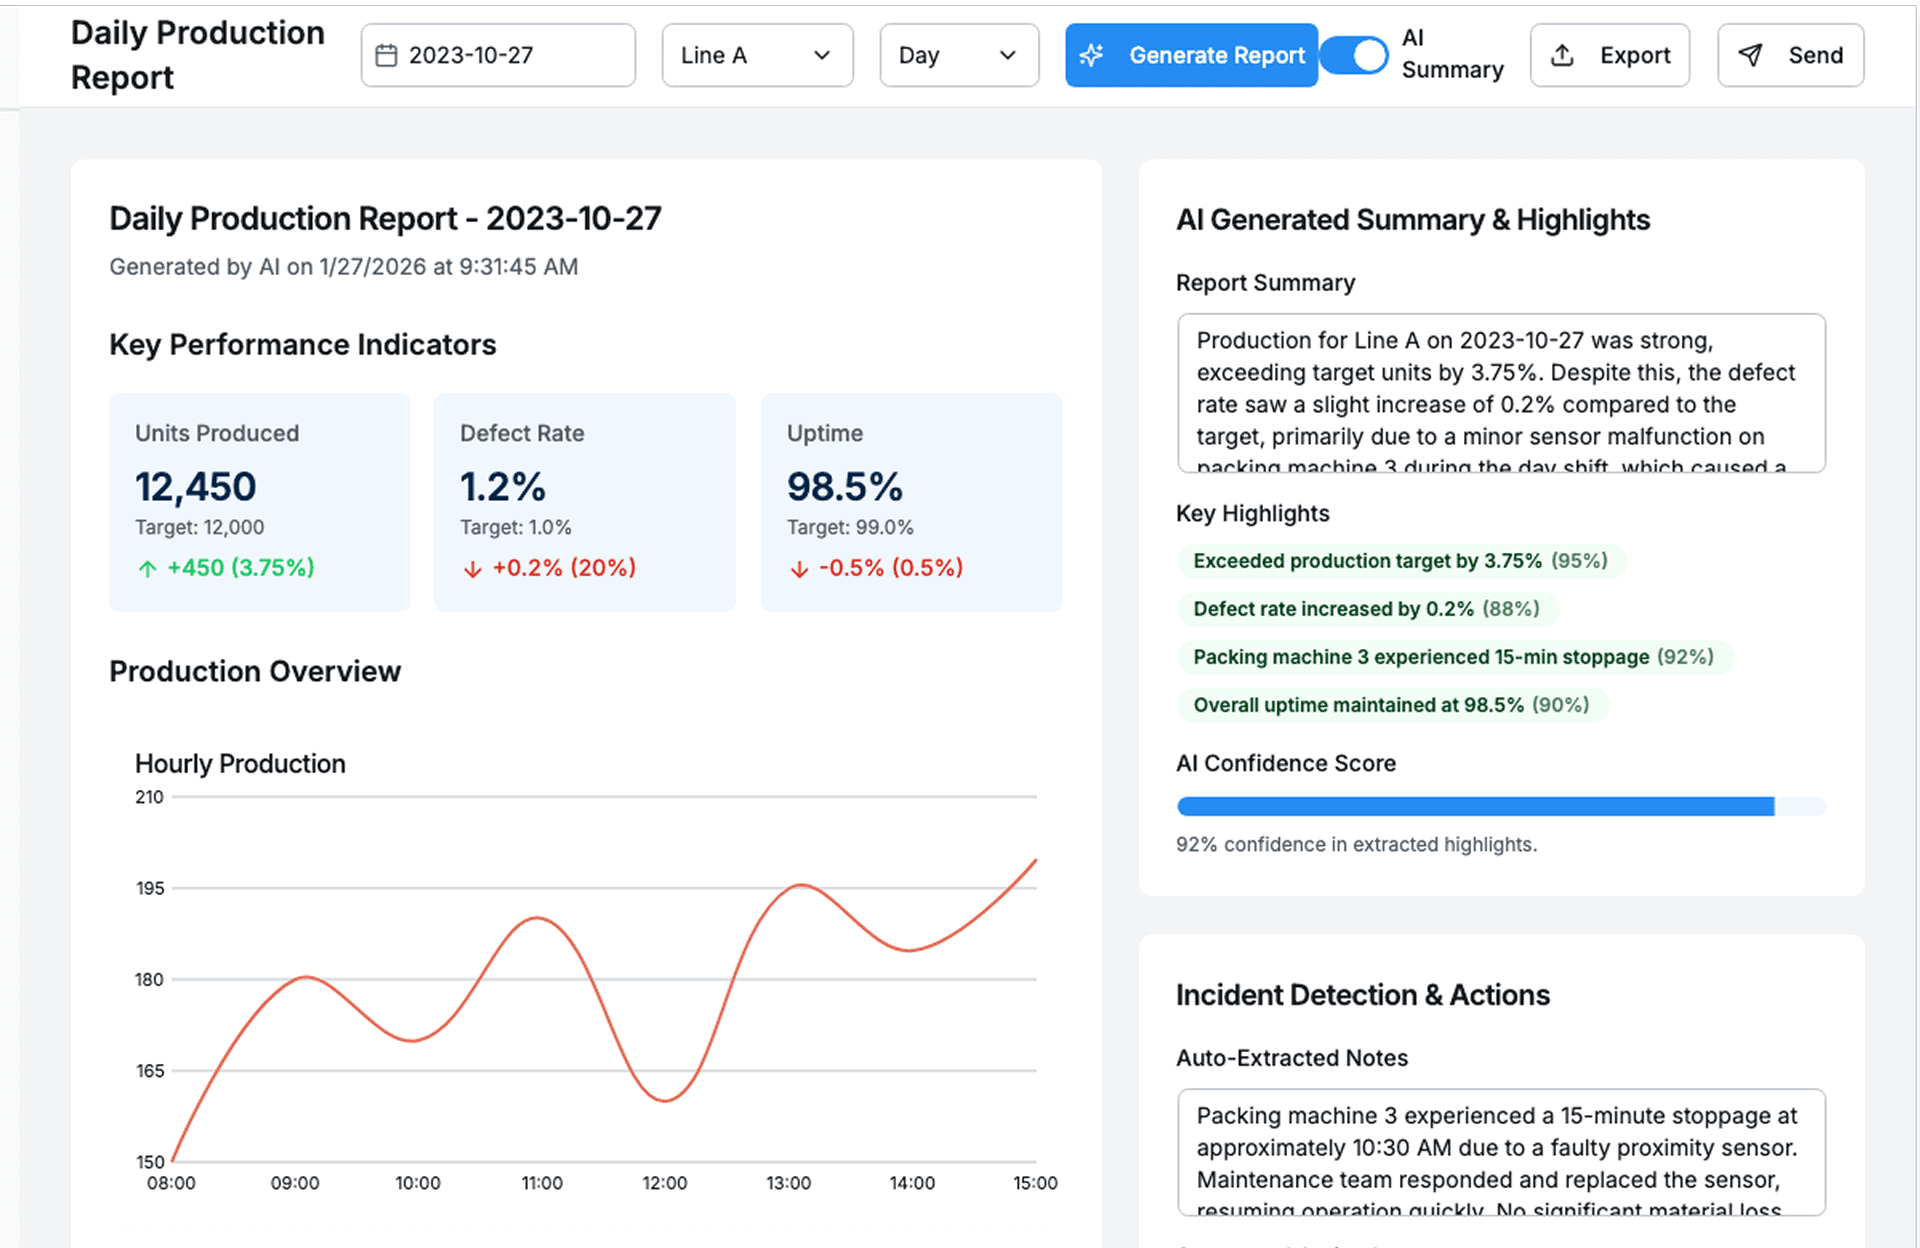This screenshot has height=1248, width=1920.
Task: Click the Export button
Action: (1609, 55)
